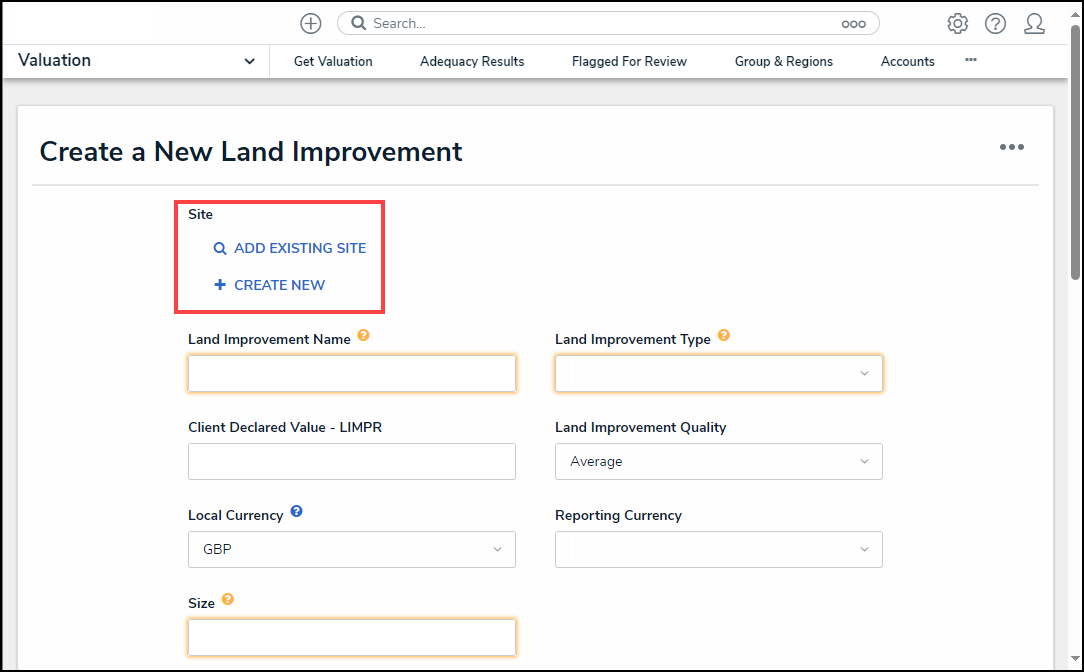Click the plus circle quick-create icon
Viewport: 1084px width, 672px height.
tap(310, 24)
